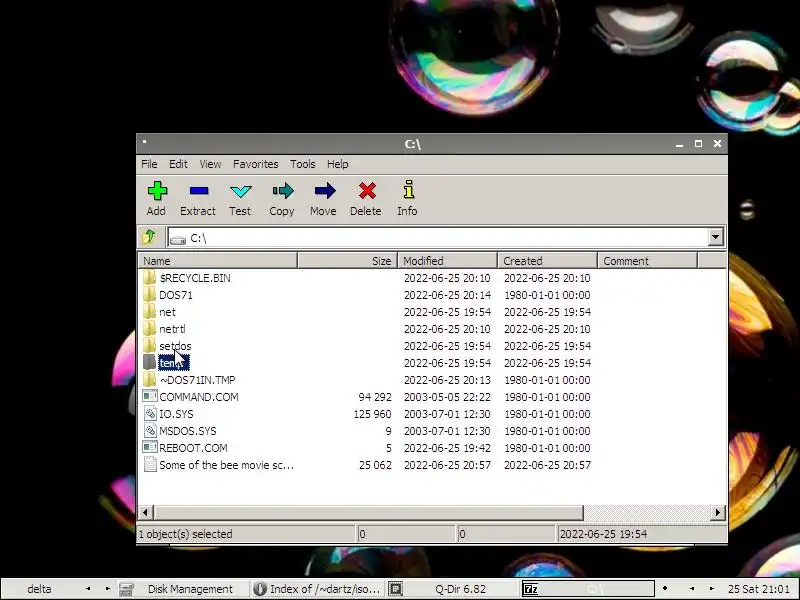The width and height of the screenshot is (800, 600).
Task: Go up one folder level
Action: pos(149,237)
